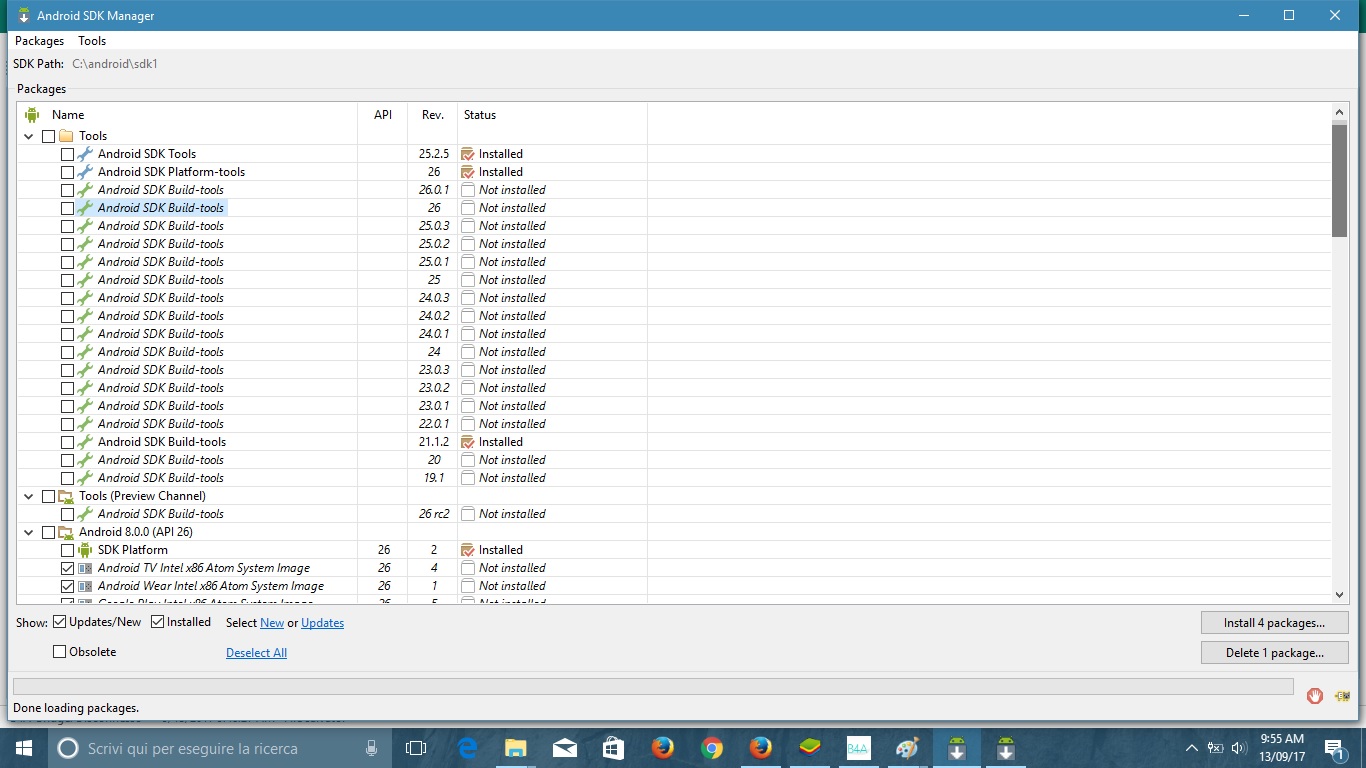1366x768 pixels.
Task: Open the SDK Manager log icon
Action: (x=1343, y=696)
